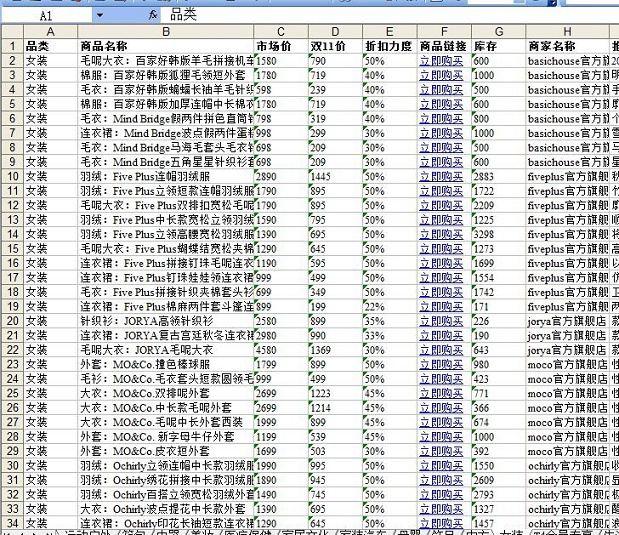
Task: Click product cell 大衣：MO&Co.双排呢外套
Action: pos(166,393)
